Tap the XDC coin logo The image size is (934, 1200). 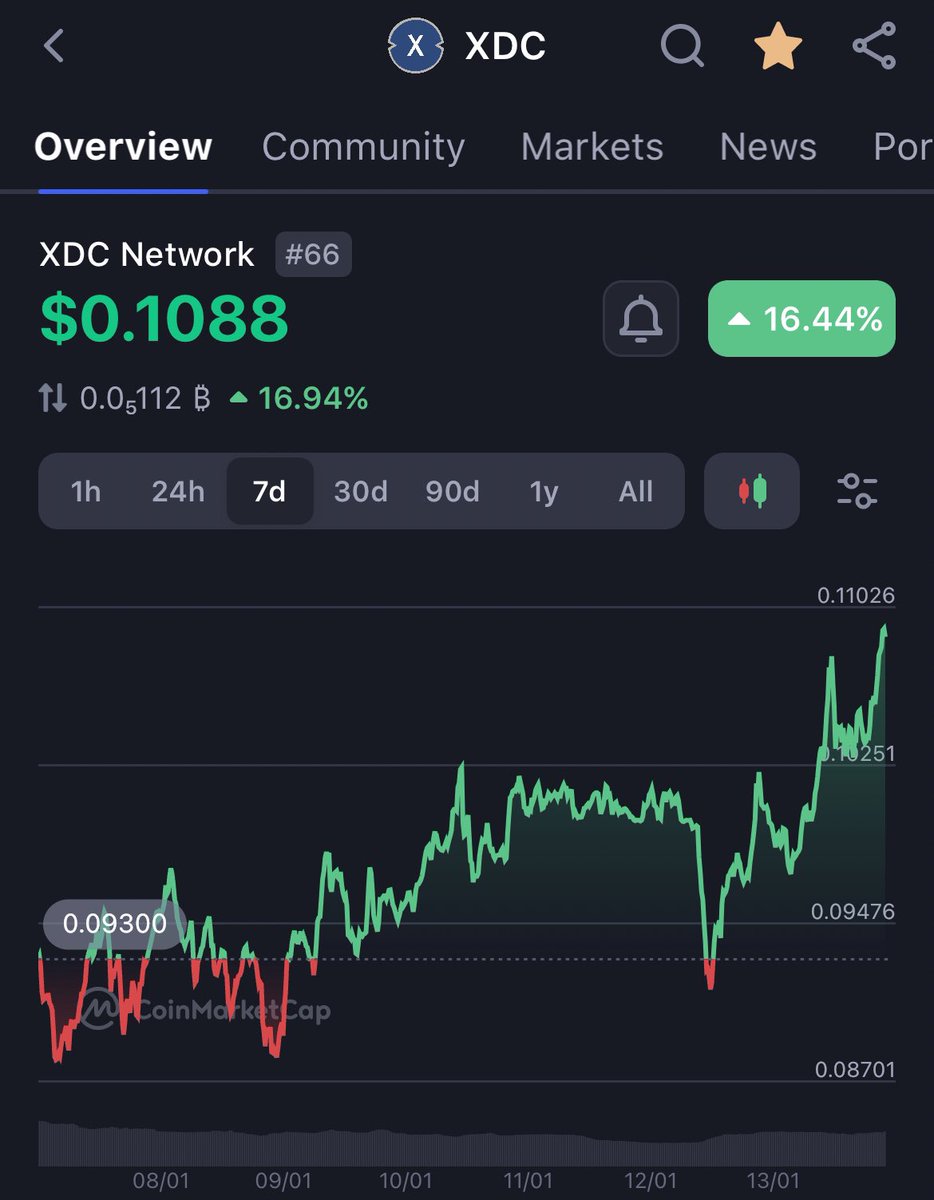(415, 47)
